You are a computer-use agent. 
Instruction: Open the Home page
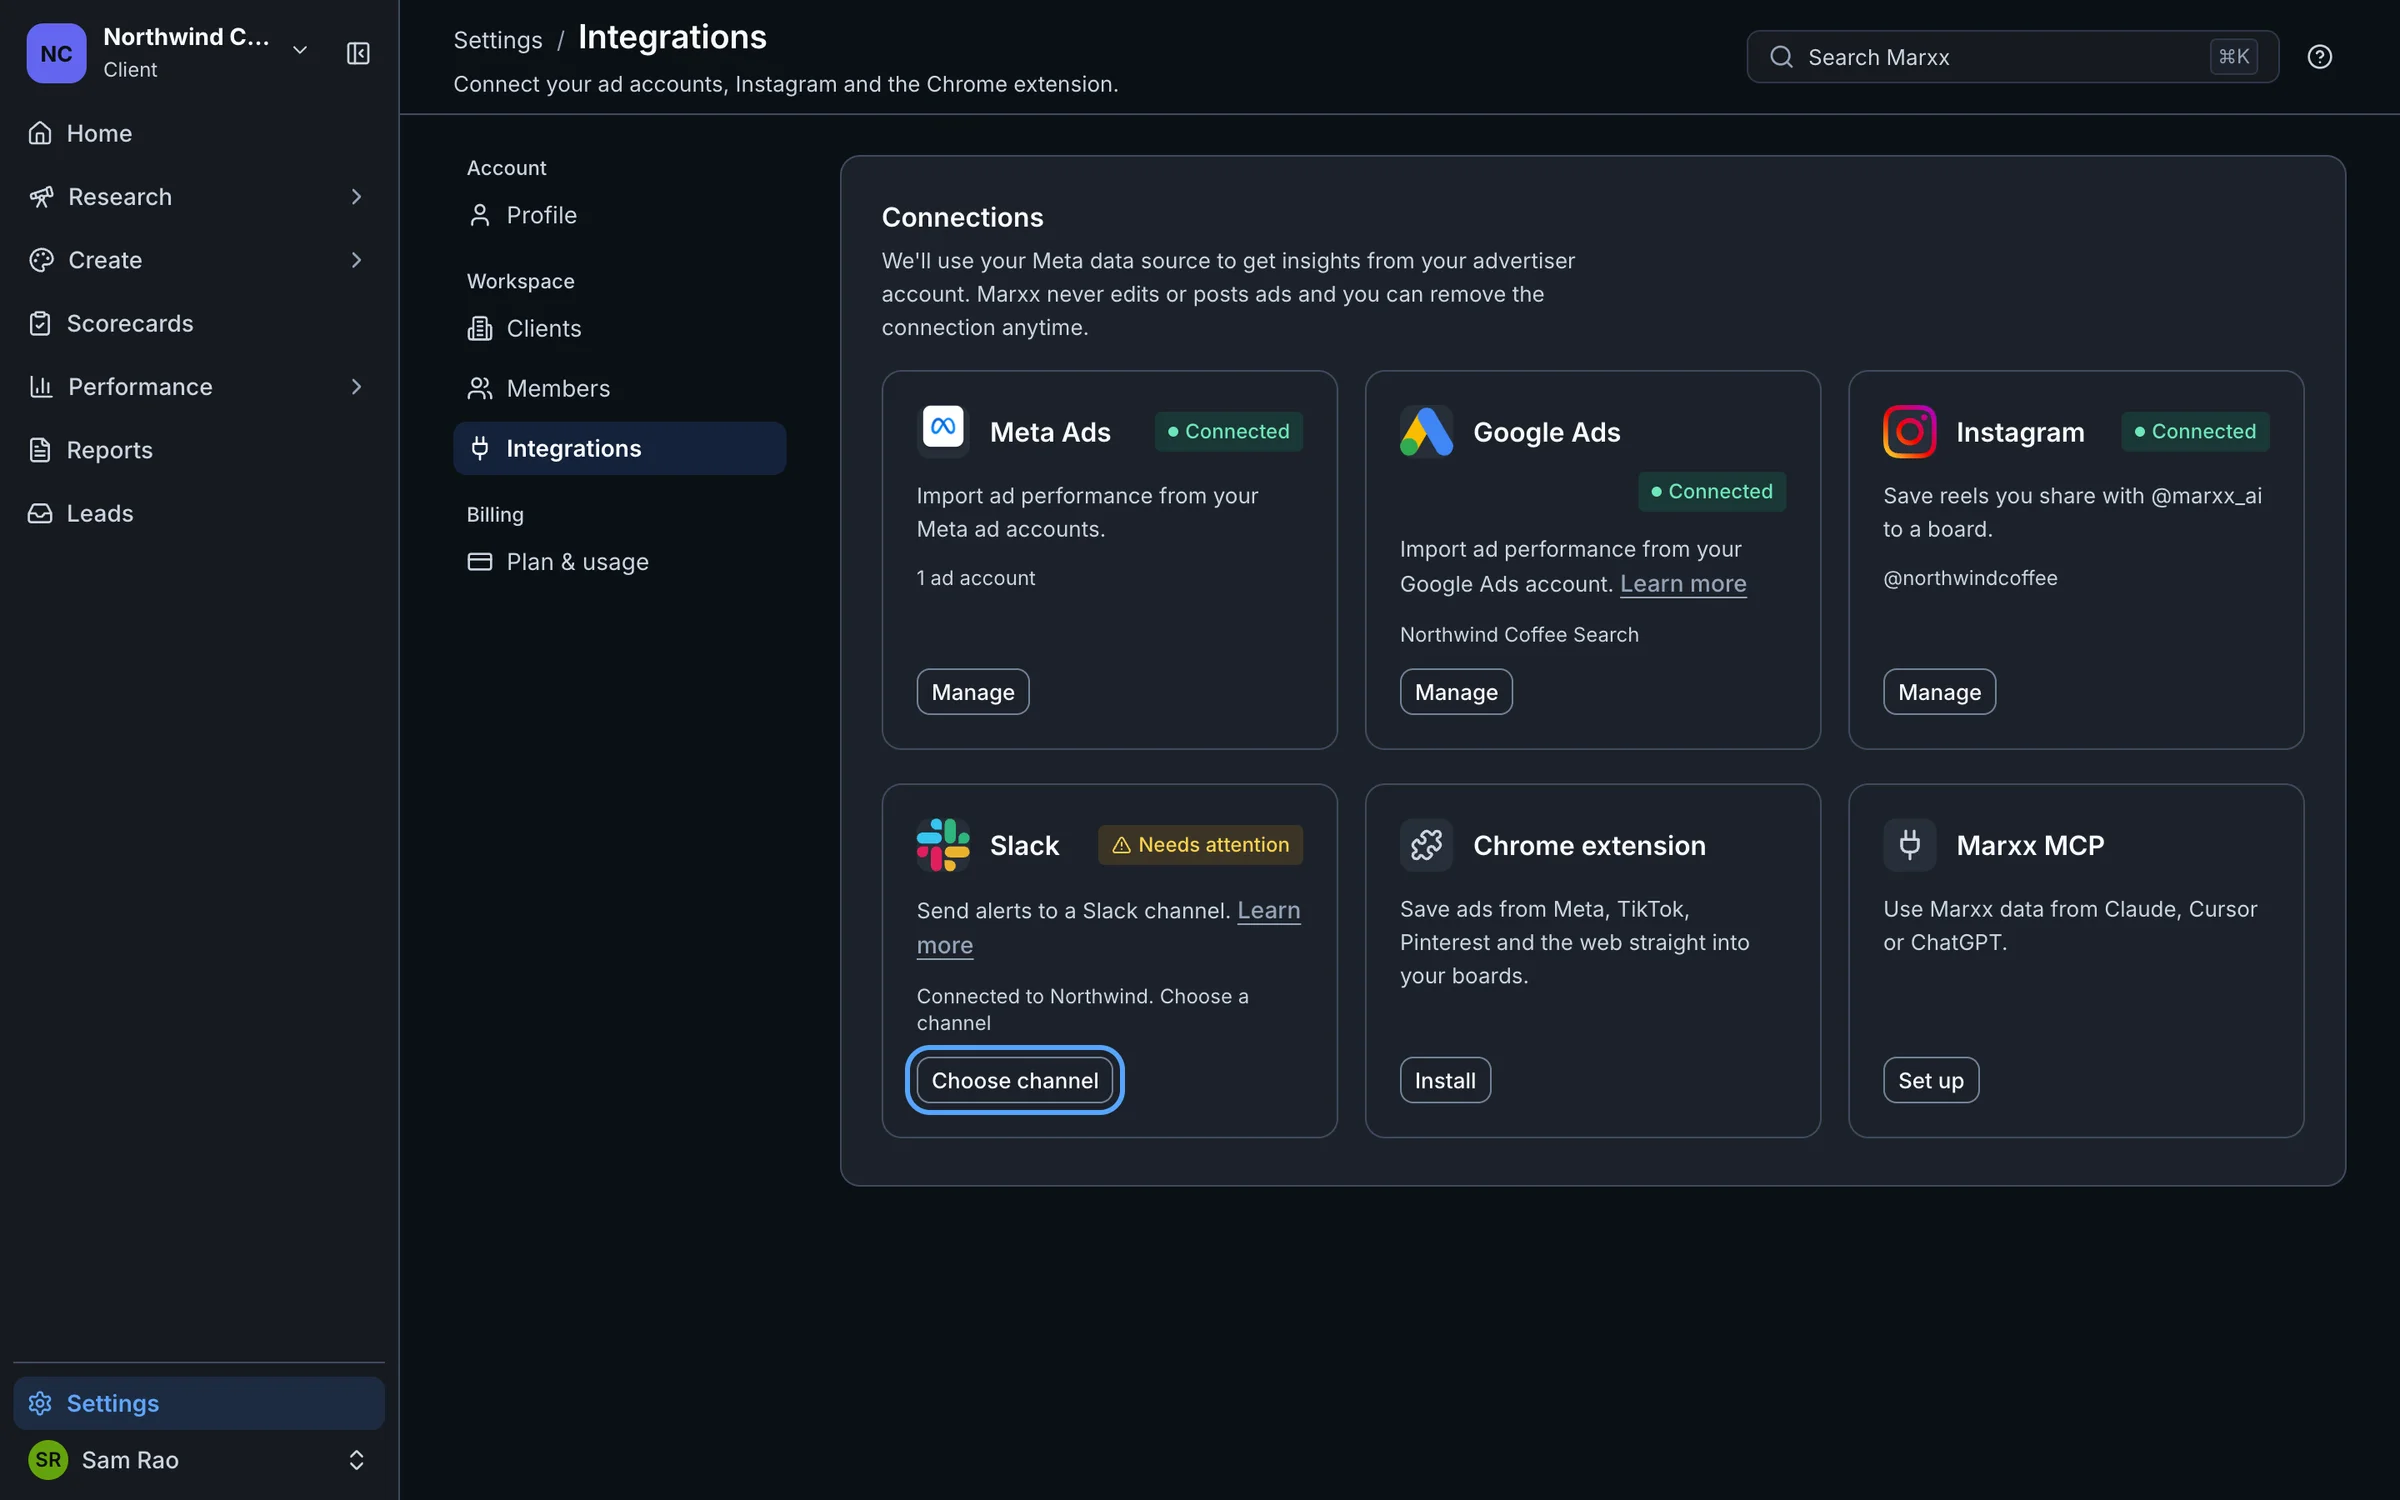click(x=199, y=133)
